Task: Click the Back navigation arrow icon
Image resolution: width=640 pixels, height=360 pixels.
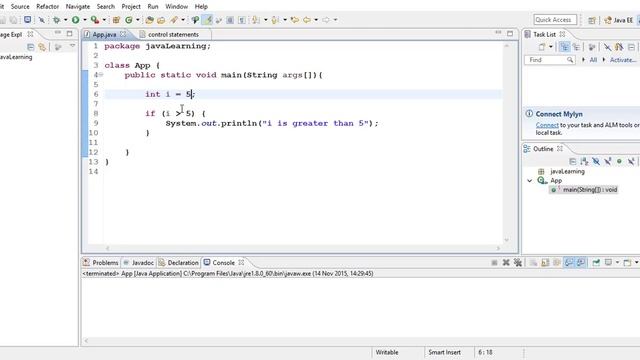Action: click(x=307, y=20)
